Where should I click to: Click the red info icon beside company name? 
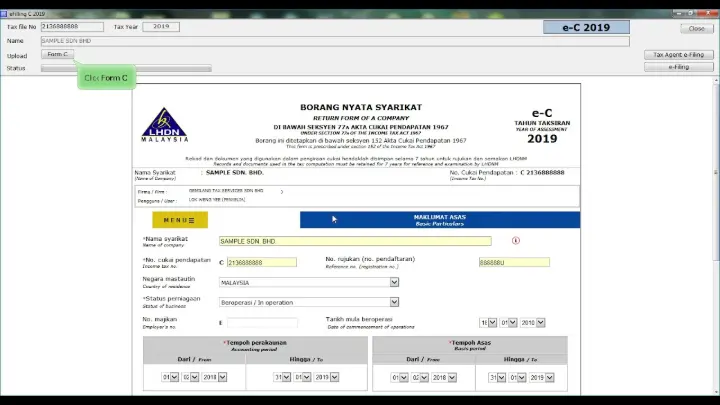point(516,241)
